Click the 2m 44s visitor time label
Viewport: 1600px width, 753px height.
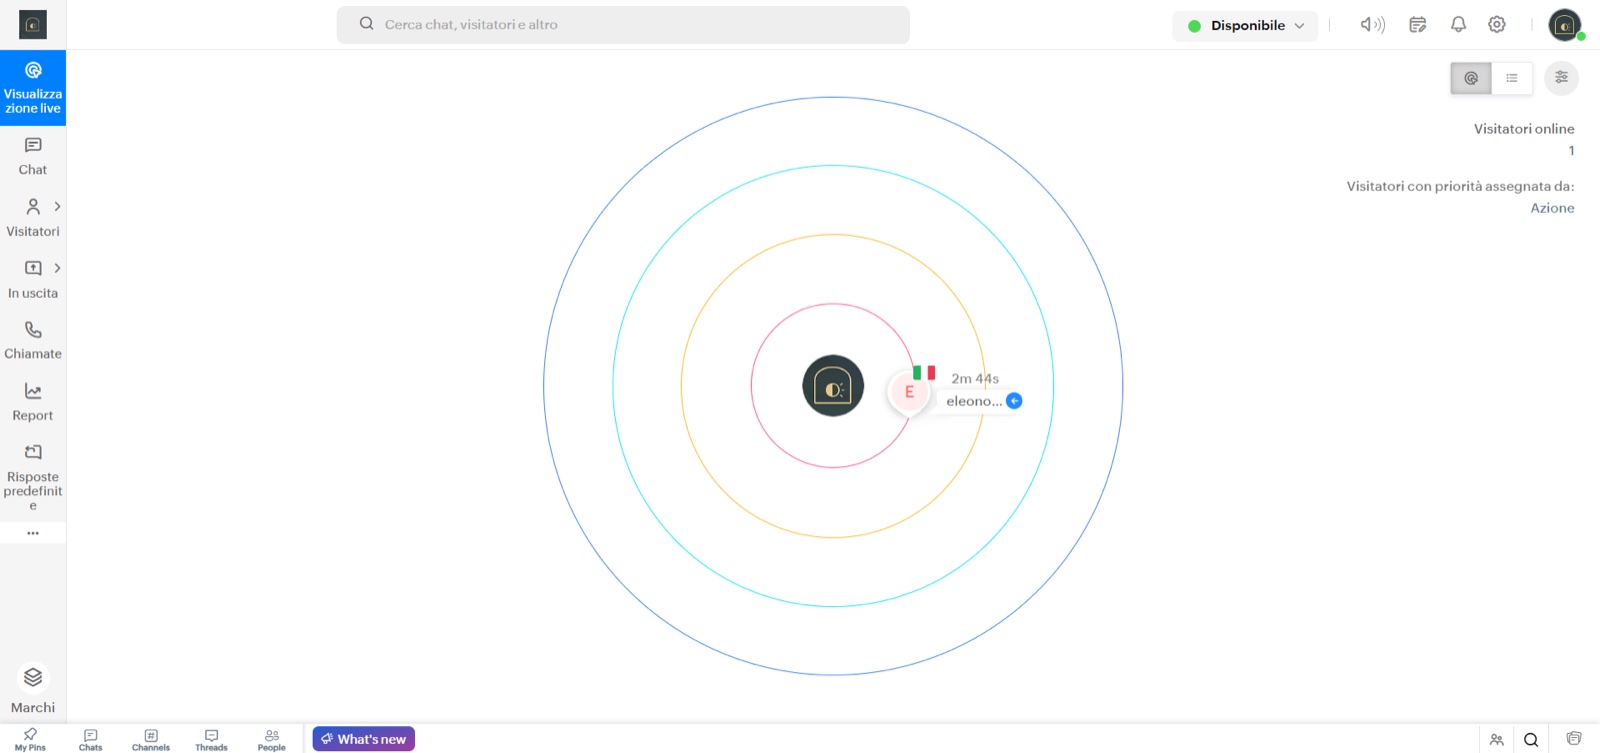[x=975, y=378]
